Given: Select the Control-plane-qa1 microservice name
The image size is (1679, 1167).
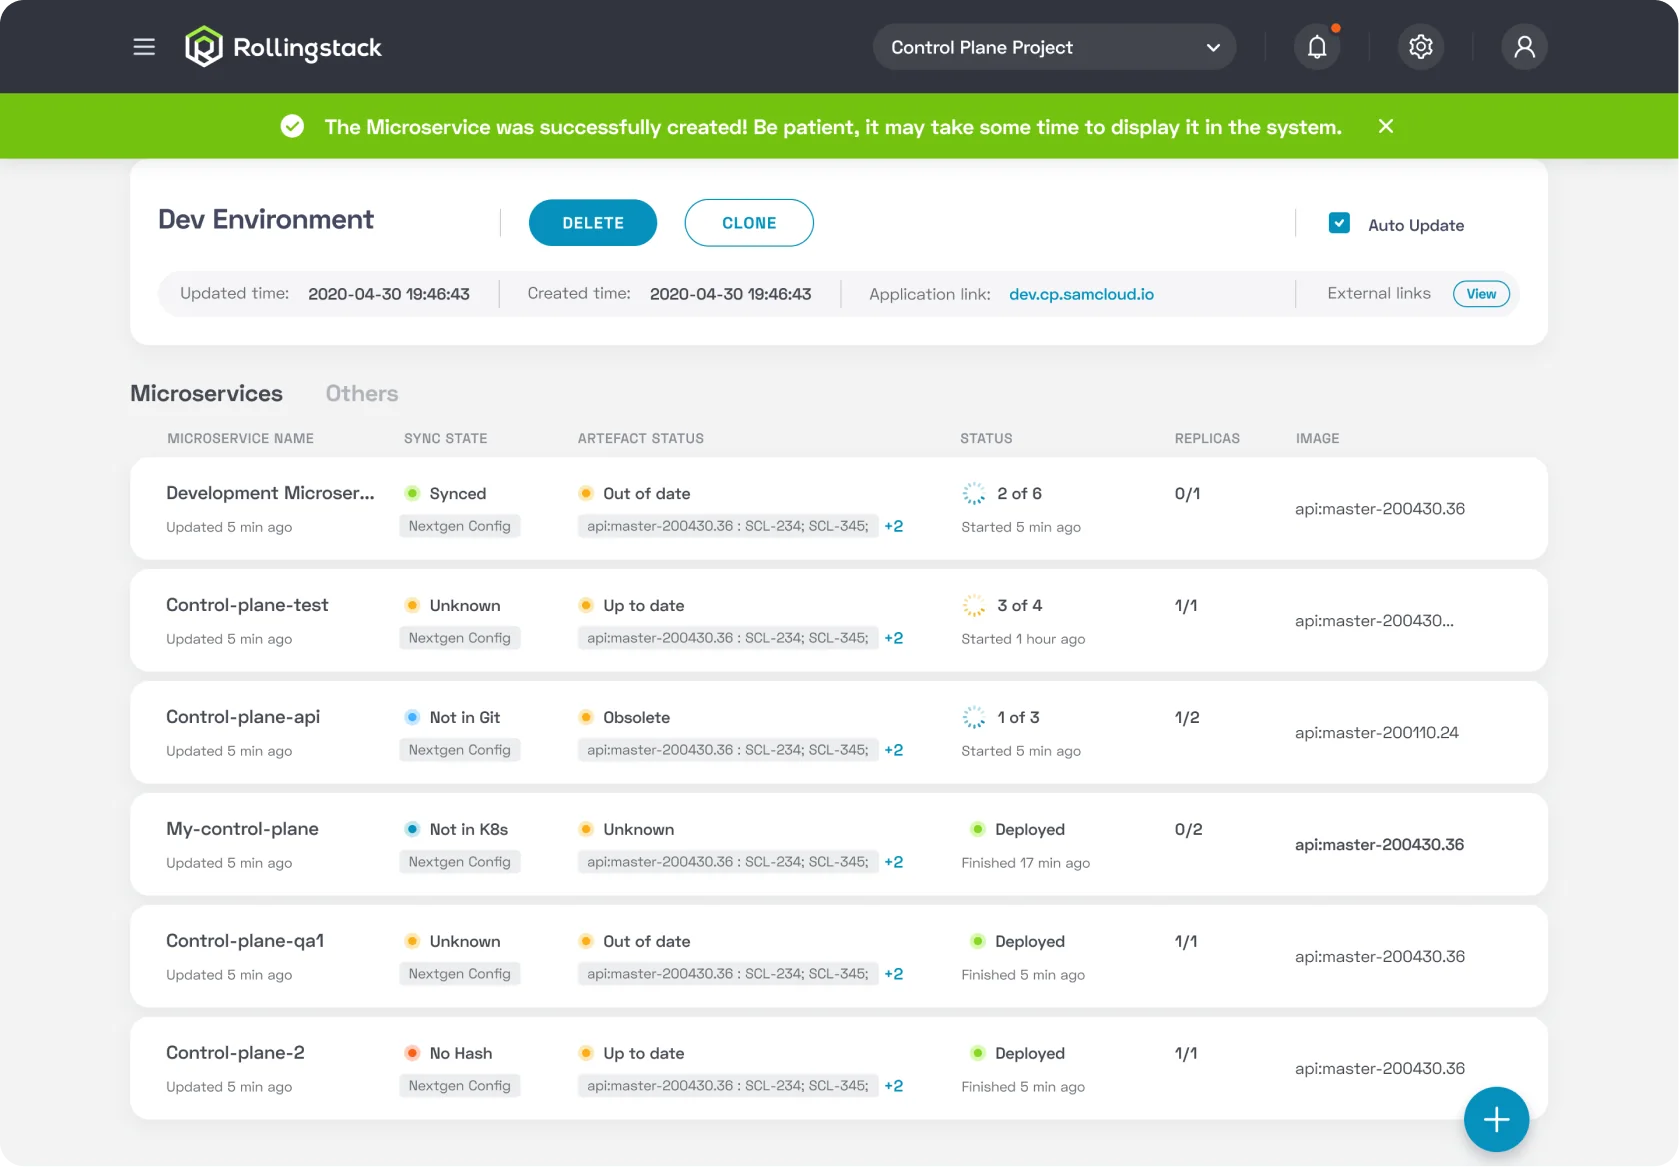Looking at the screenshot, I should (x=245, y=941).
